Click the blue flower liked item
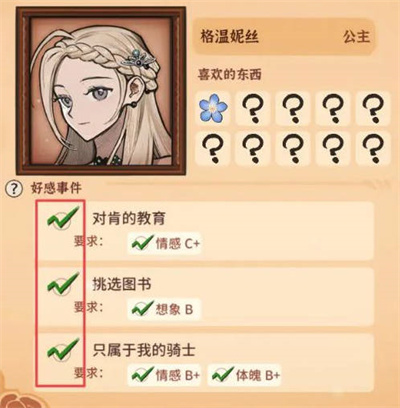Screen dimensions: 400x408 pos(213,107)
